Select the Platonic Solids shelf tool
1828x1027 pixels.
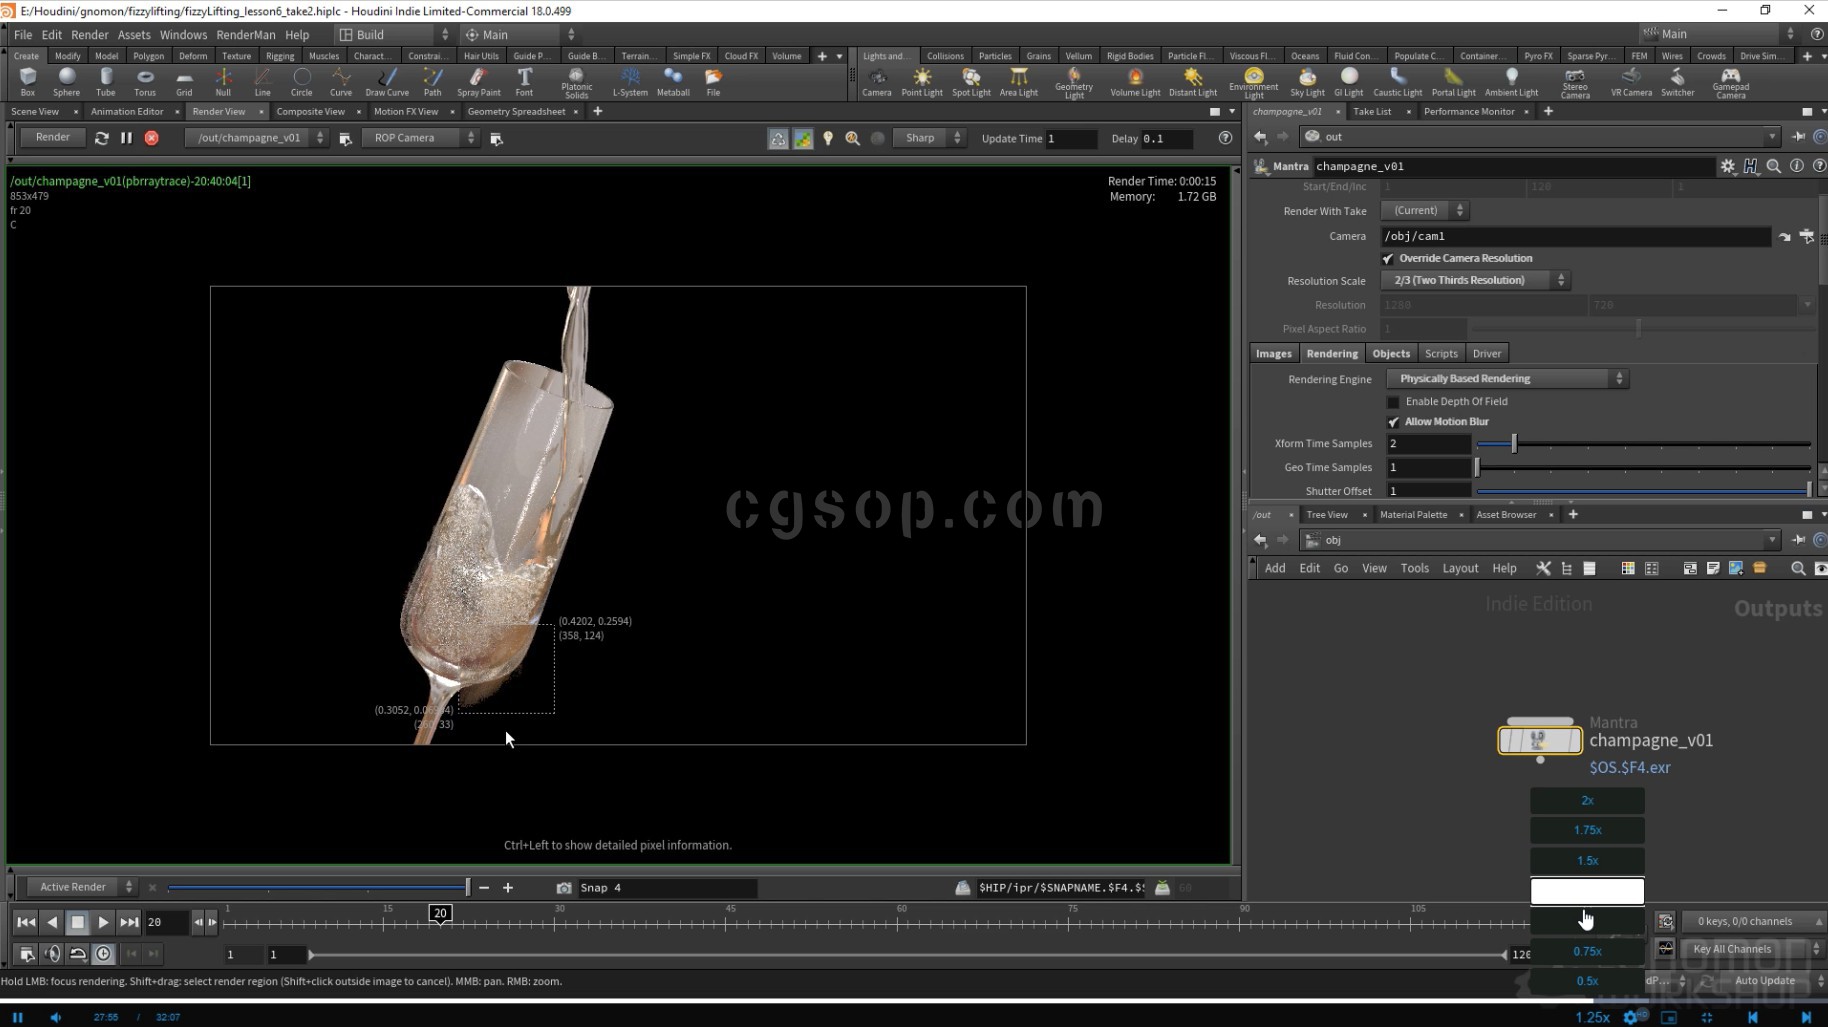click(x=576, y=83)
